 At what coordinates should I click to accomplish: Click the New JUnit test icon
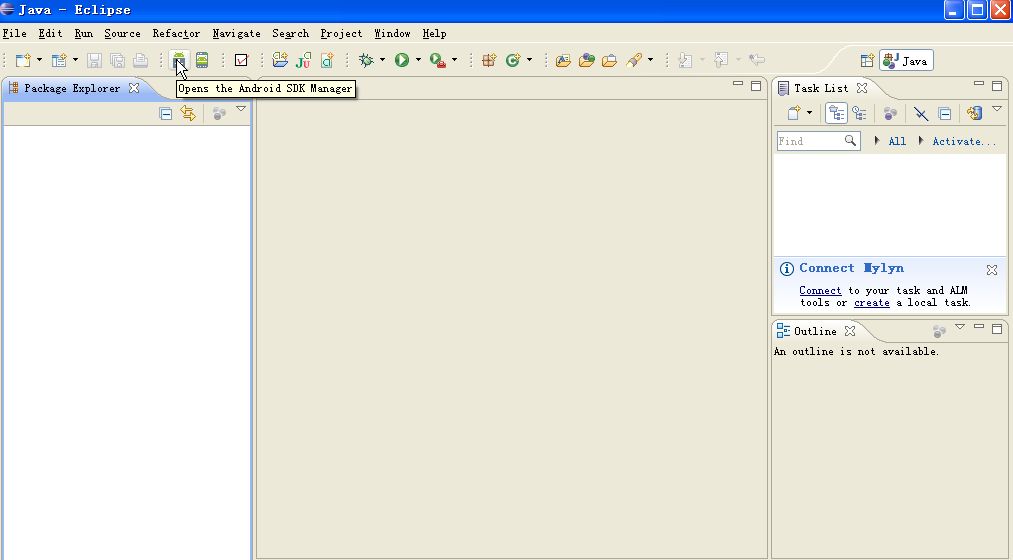(303, 60)
